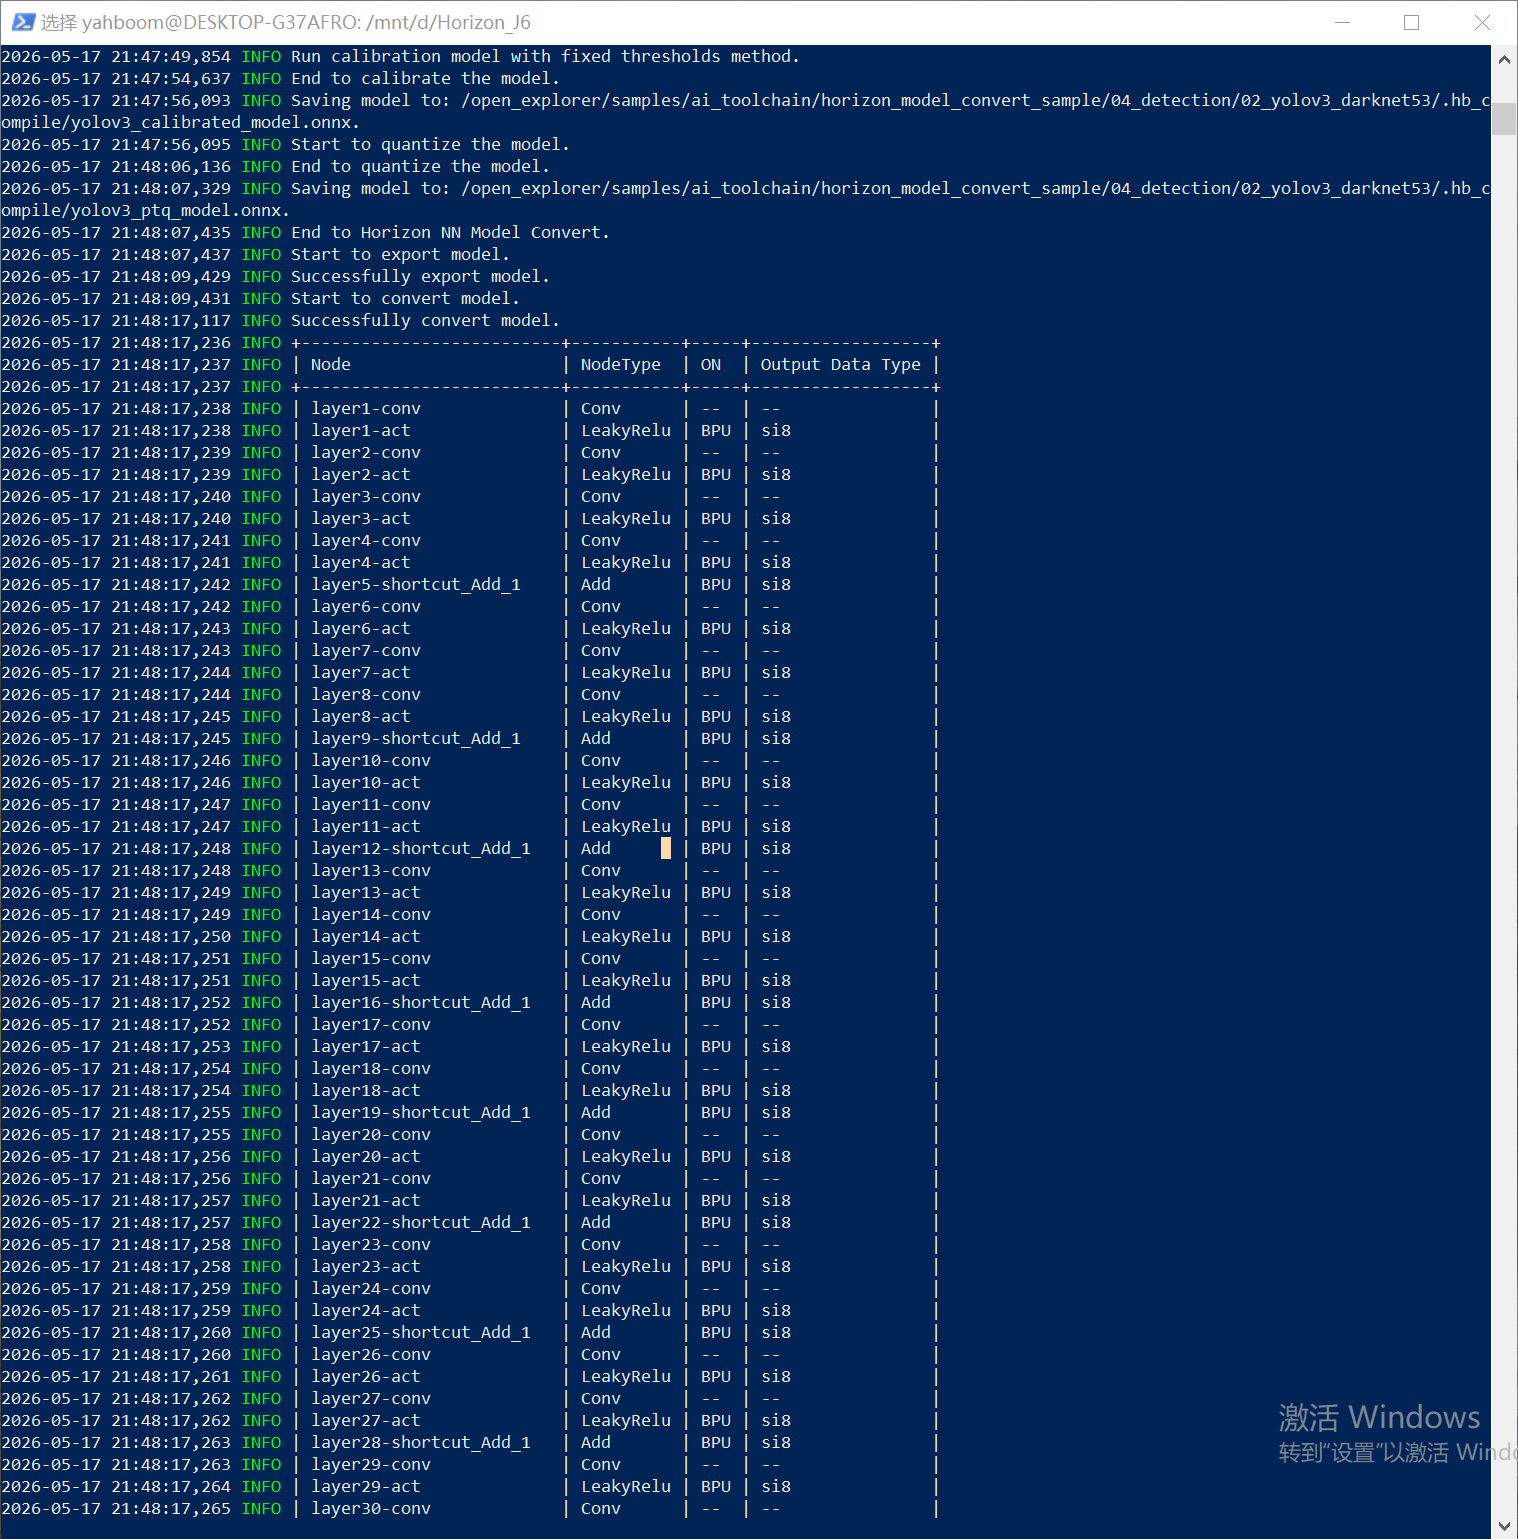Viewport: 1518px width, 1539px height.
Task: Click the 'layer1-act' node name
Action: coord(361,430)
